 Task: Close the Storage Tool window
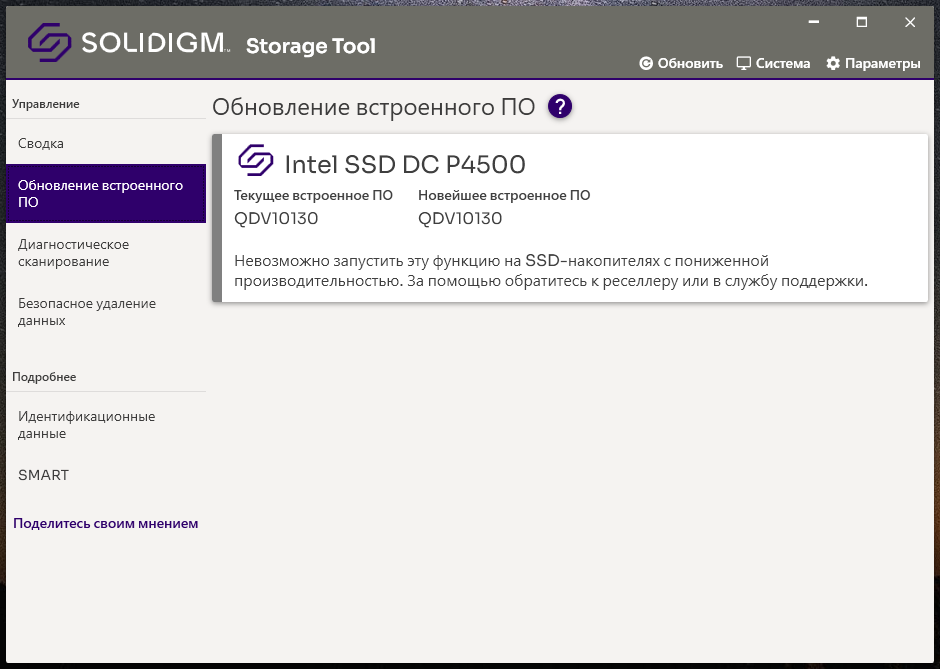[x=910, y=22]
